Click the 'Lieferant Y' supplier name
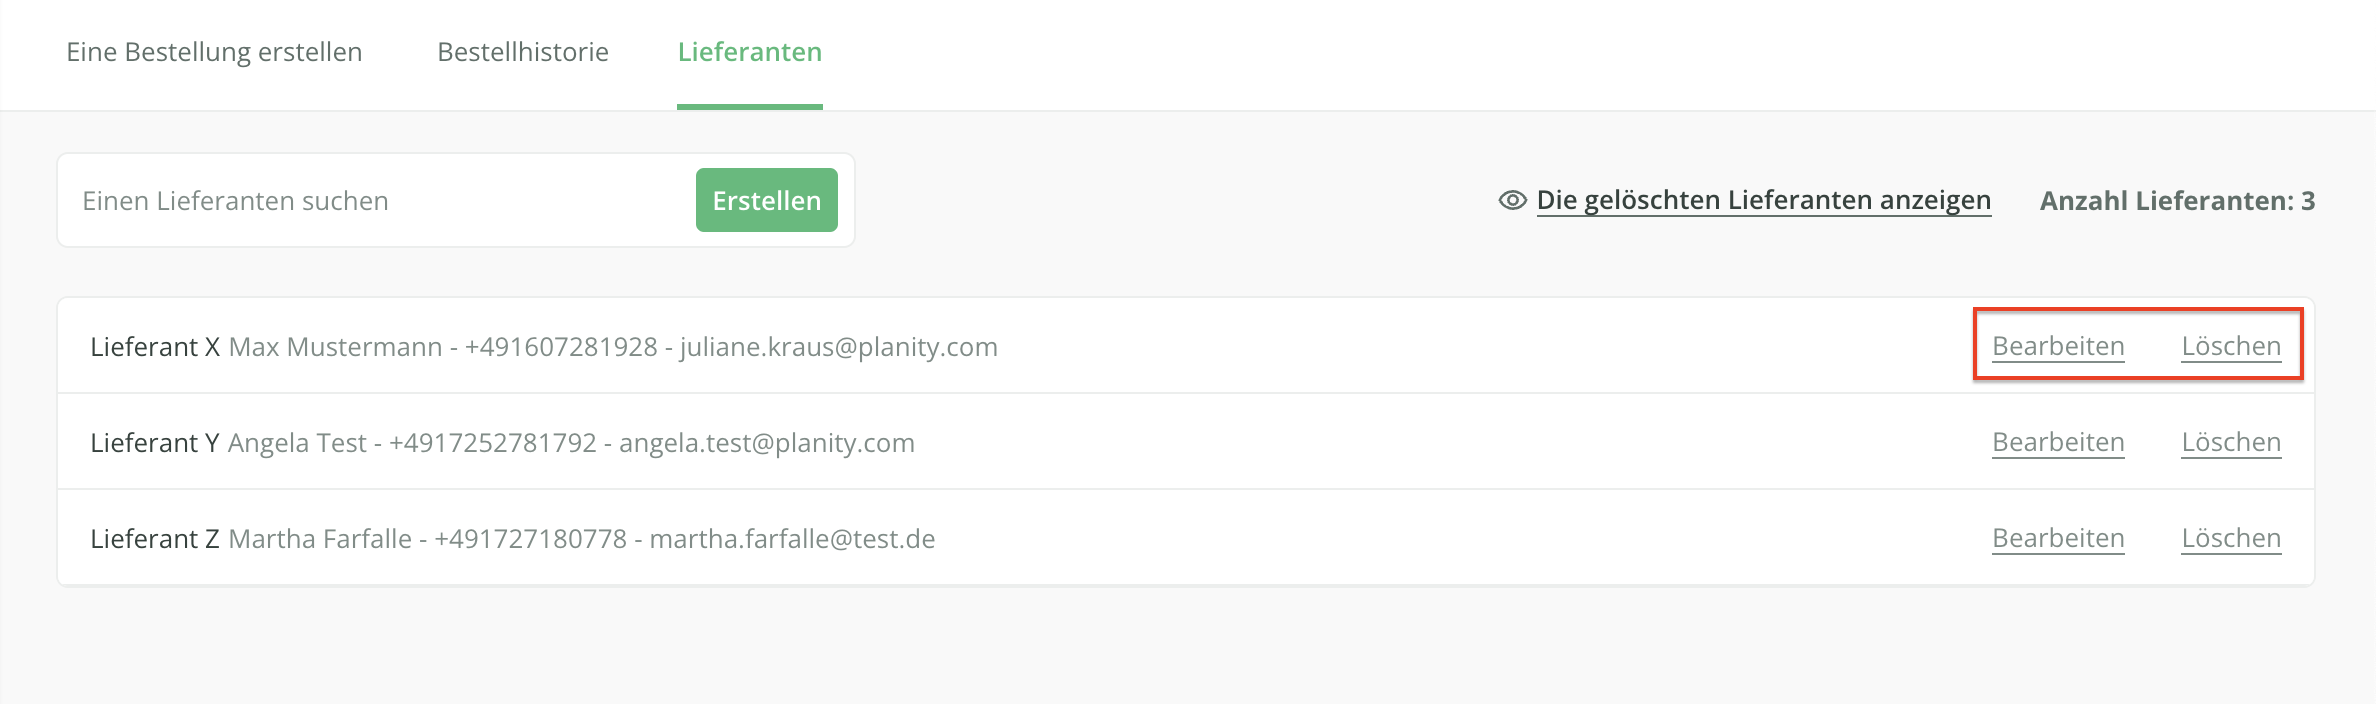The height and width of the screenshot is (704, 2376). pyautogui.click(x=155, y=443)
